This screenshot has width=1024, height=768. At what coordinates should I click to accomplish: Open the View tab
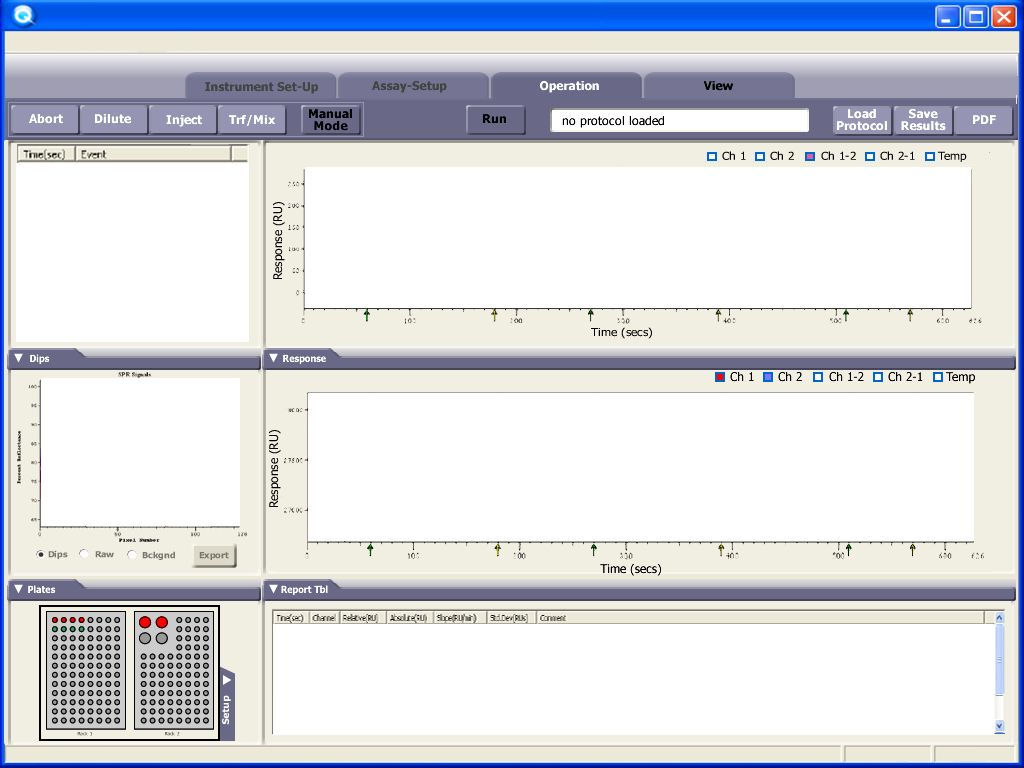pos(718,86)
